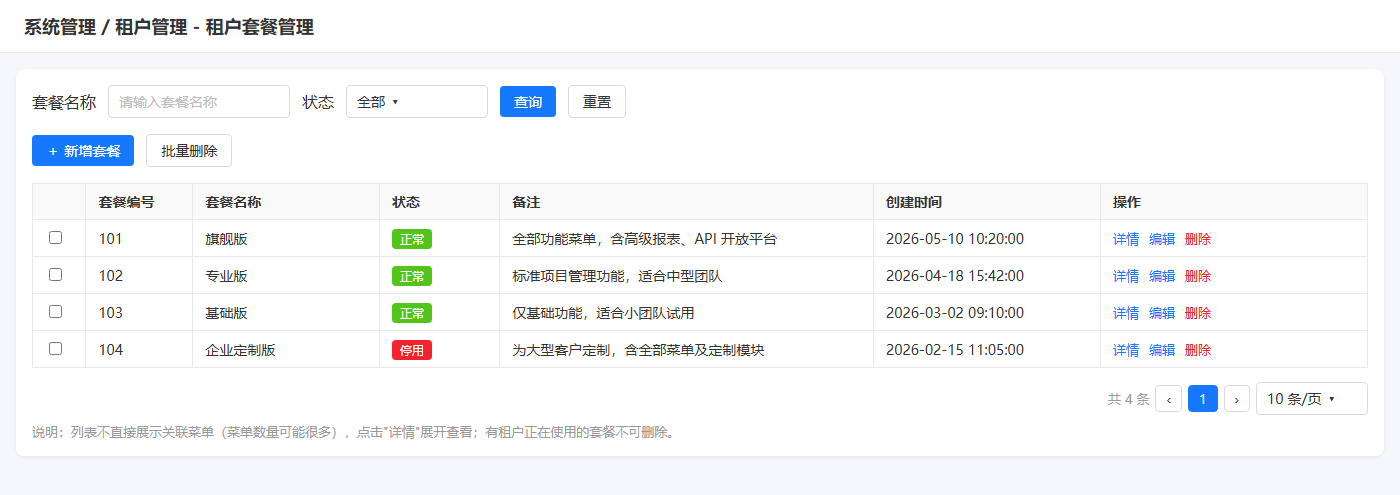Click remark 标准项目管理功能，适合中型团队
This screenshot has height=495, width=1400.
(x=616, y=276)
